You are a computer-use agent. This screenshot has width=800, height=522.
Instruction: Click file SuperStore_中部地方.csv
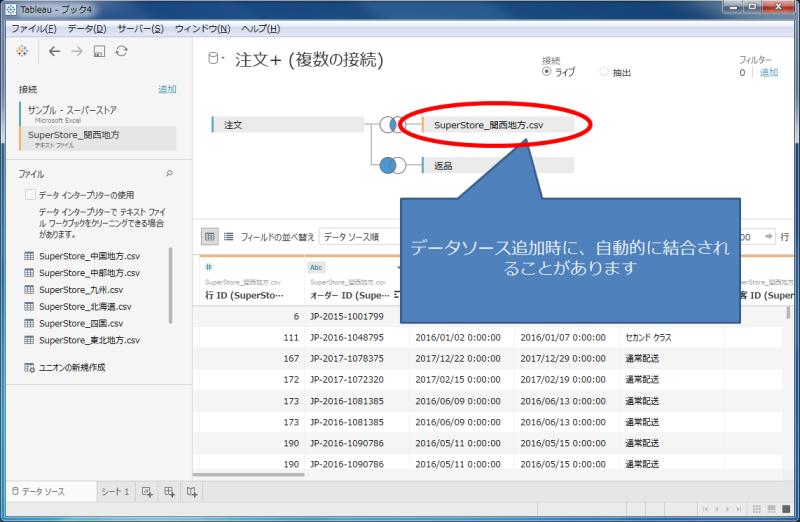89,273
